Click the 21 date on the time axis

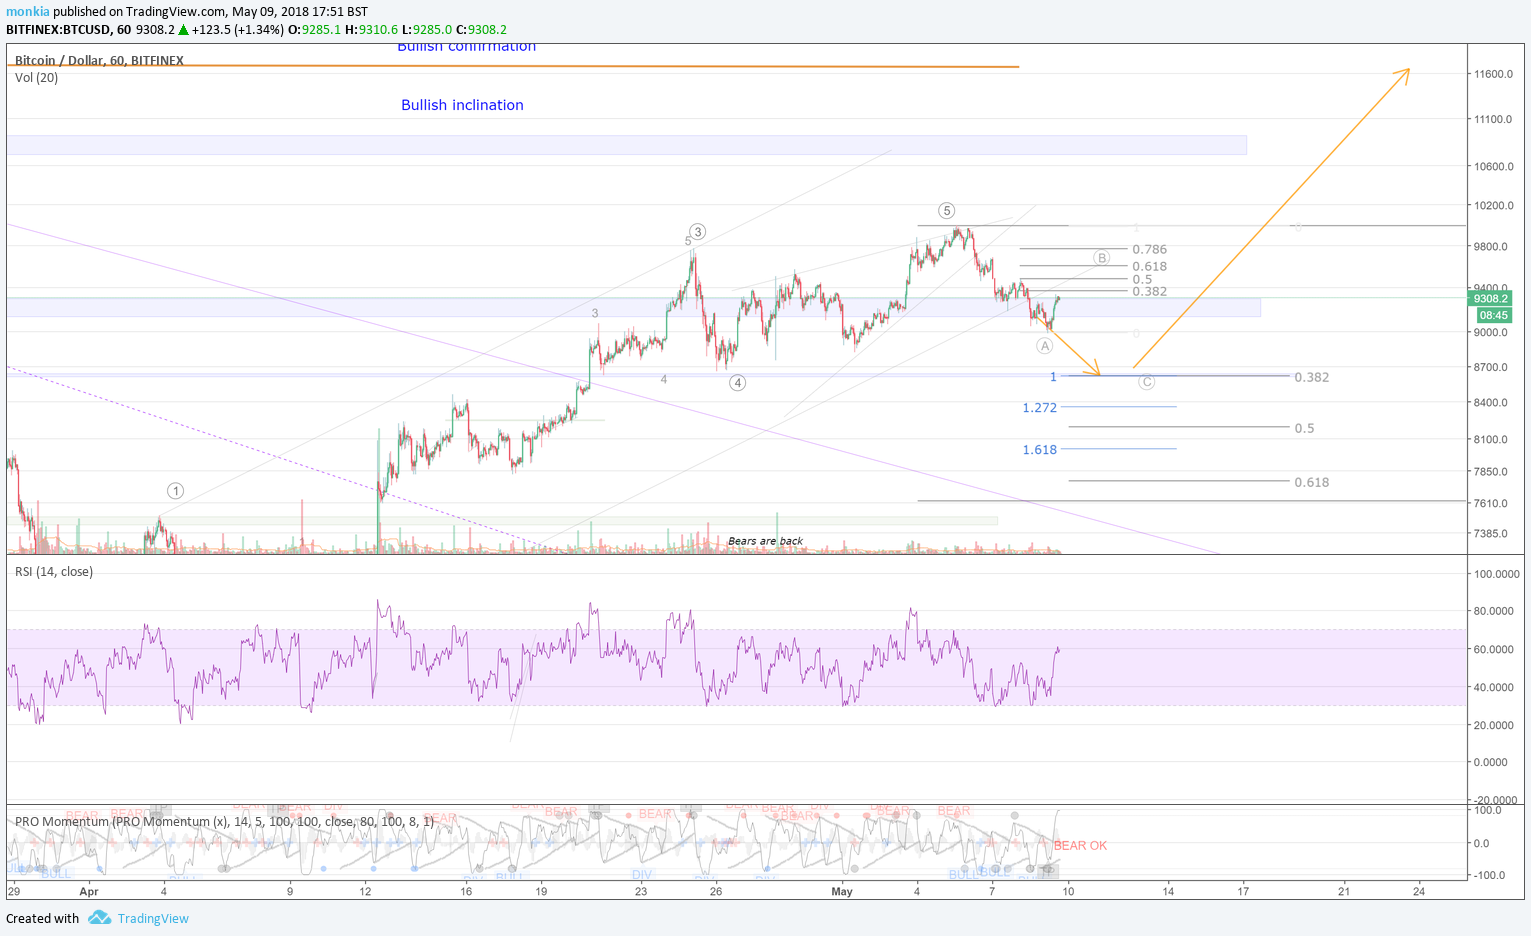pyautogui.click(x=1344, y=892)
